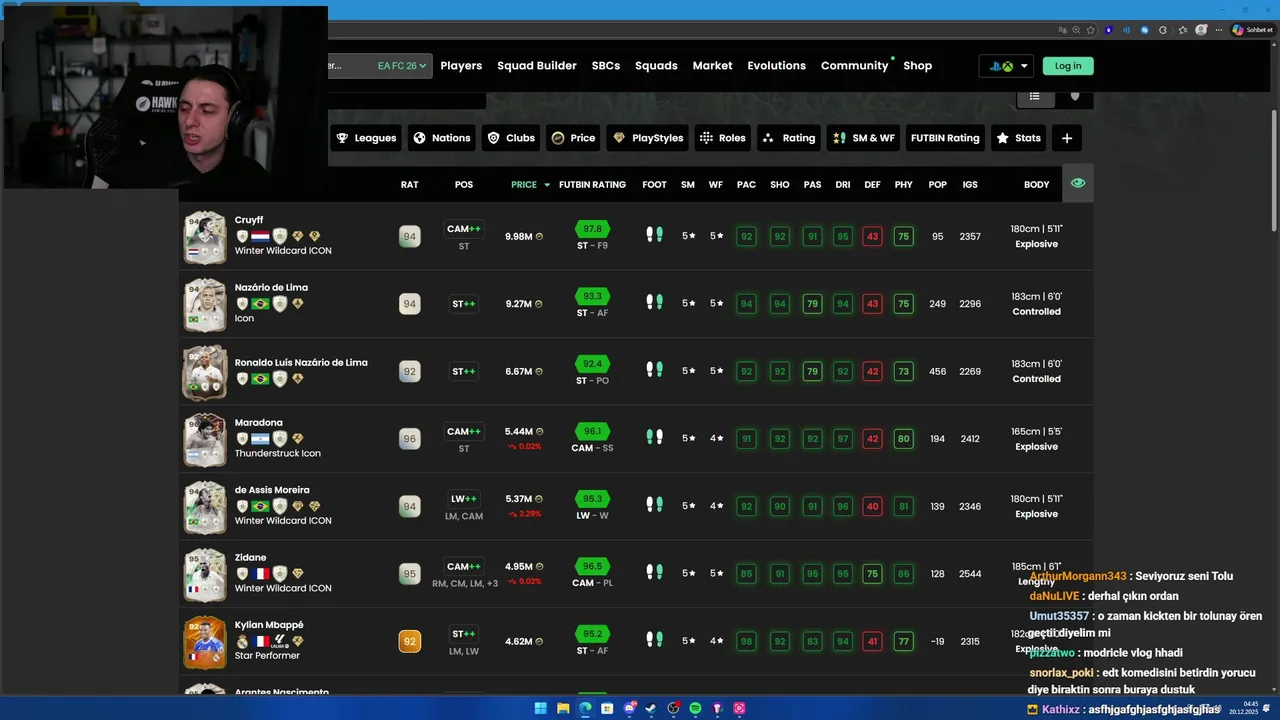
Task: Open Discord from the taskbar
Action: click(630, 707)
